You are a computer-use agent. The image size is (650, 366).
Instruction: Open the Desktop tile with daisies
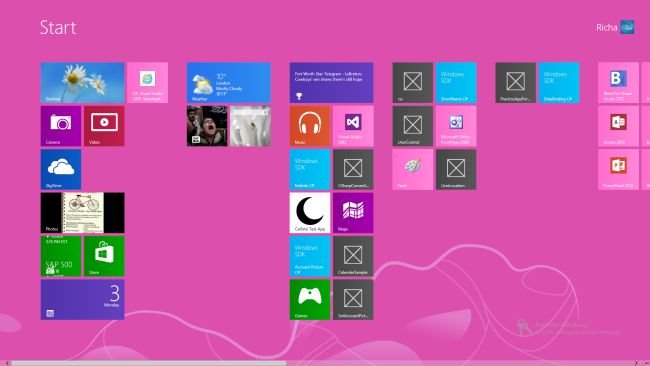(82, 82)
